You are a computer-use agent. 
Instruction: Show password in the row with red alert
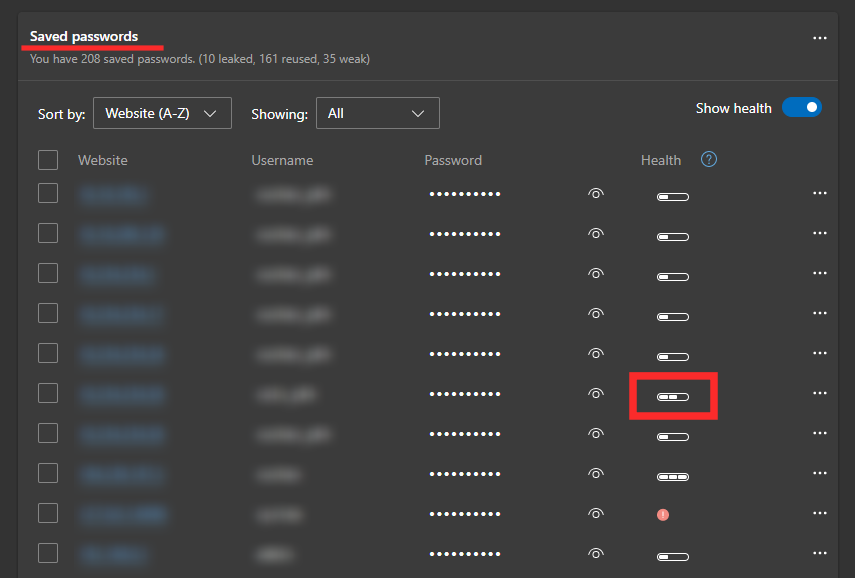[x=596, y=514]
